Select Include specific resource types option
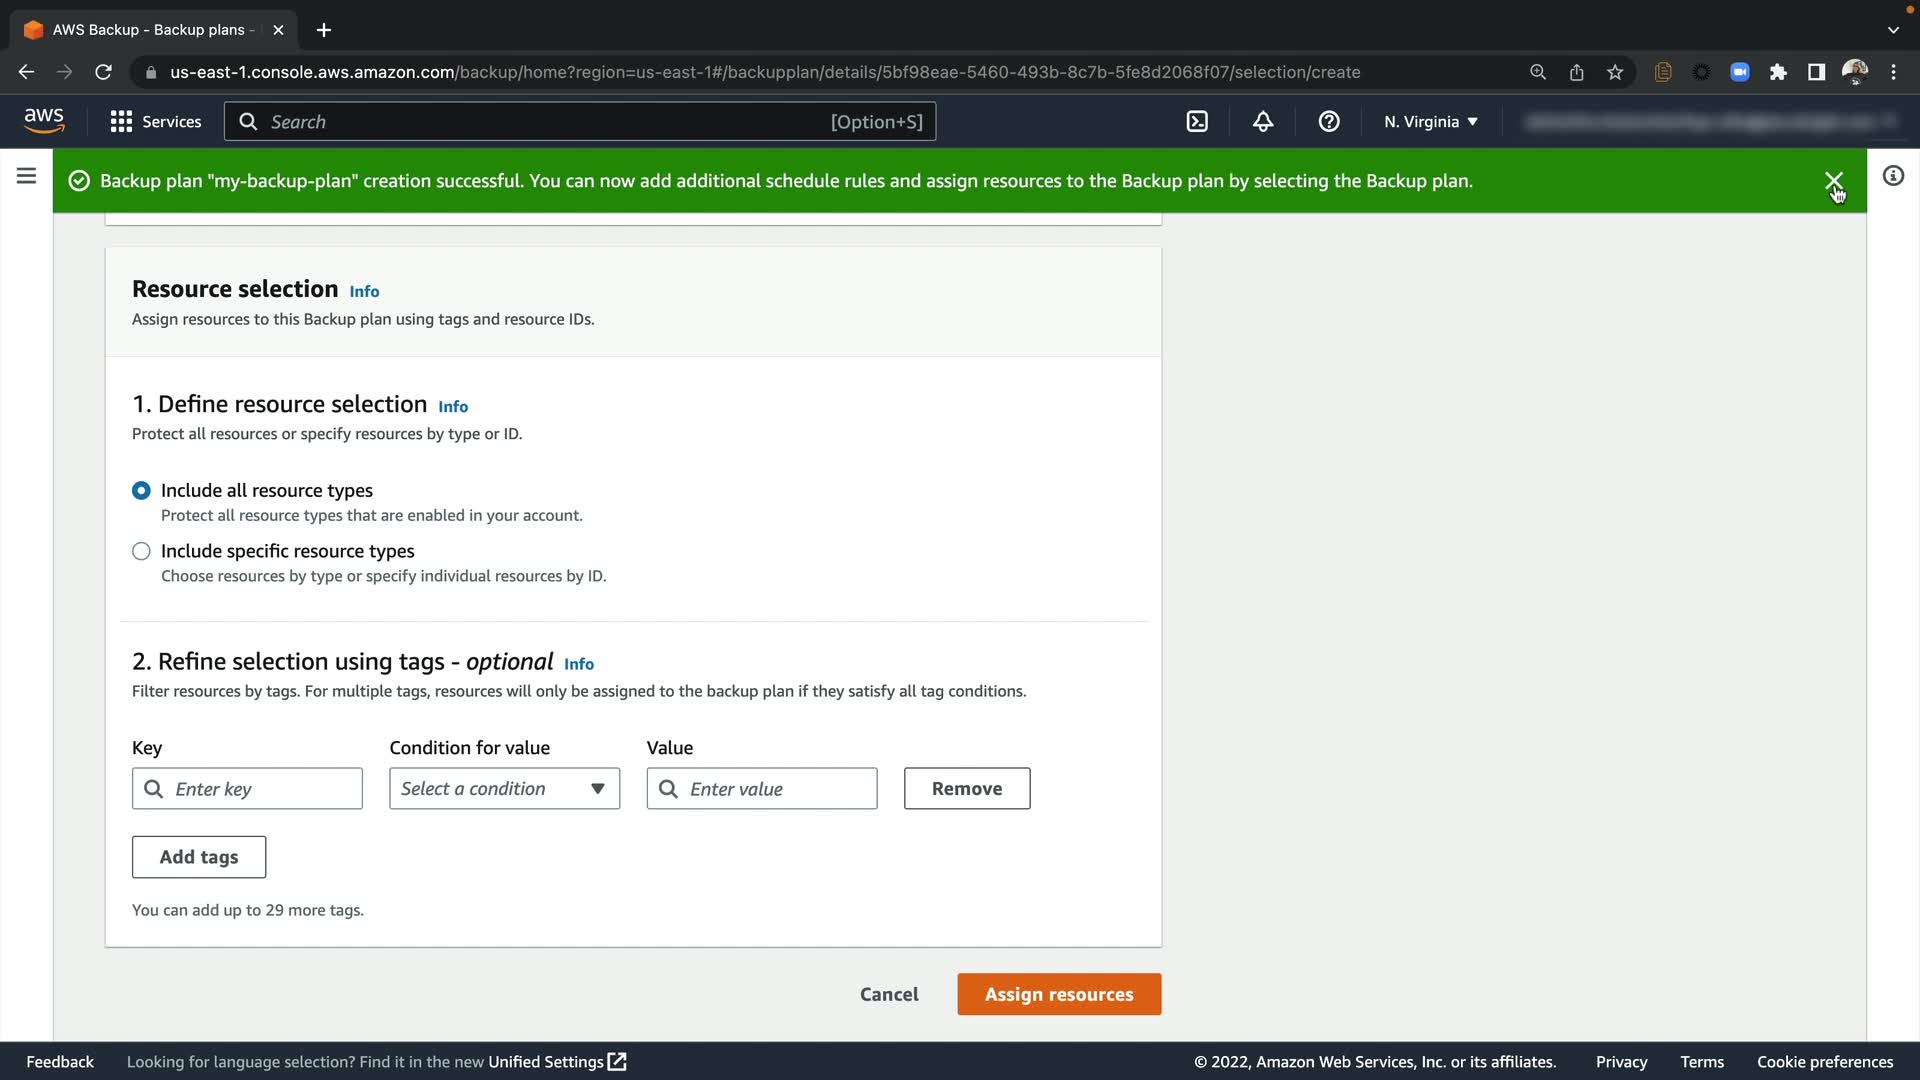Image resolution: width=1920 pixels, height=1080 pixels. coord(141,551)
